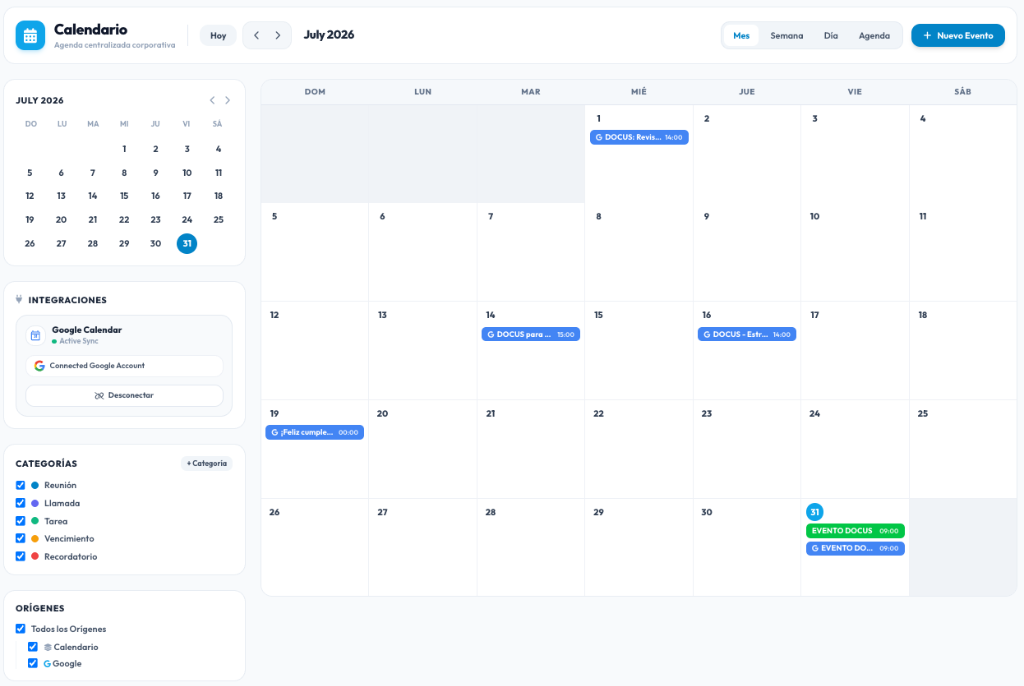Click Google logo on Connected Google Account

[39, 366]
